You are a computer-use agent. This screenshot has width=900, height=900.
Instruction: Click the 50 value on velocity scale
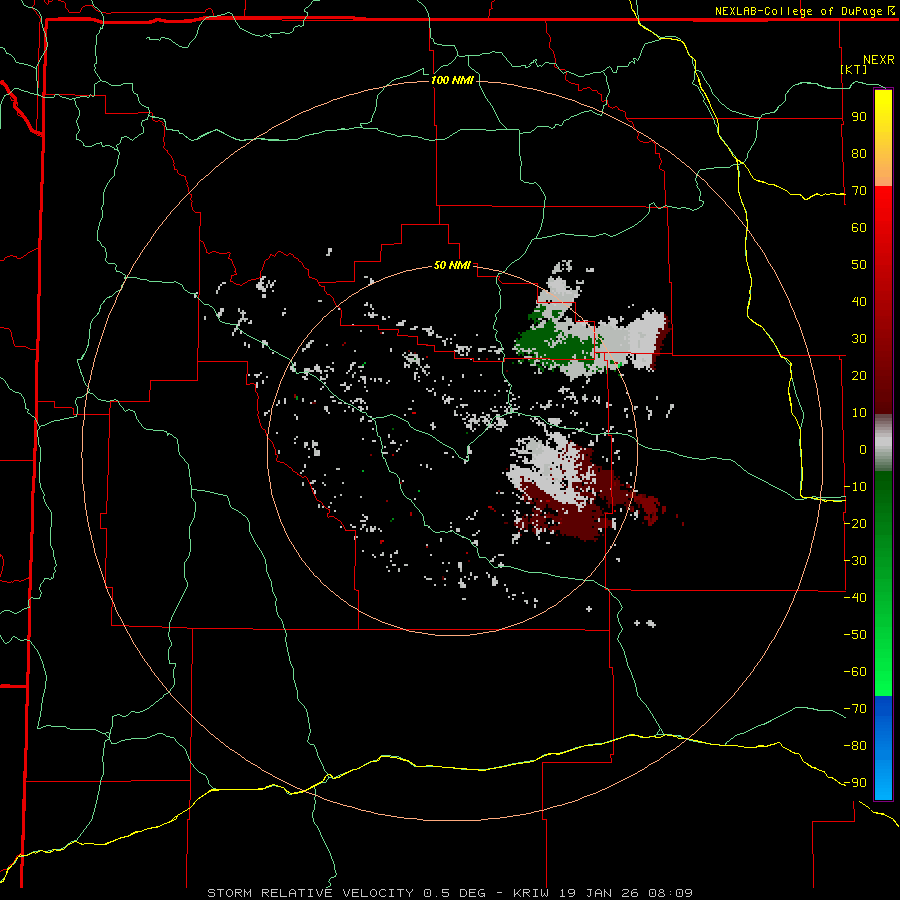click(x=859, y=265)
